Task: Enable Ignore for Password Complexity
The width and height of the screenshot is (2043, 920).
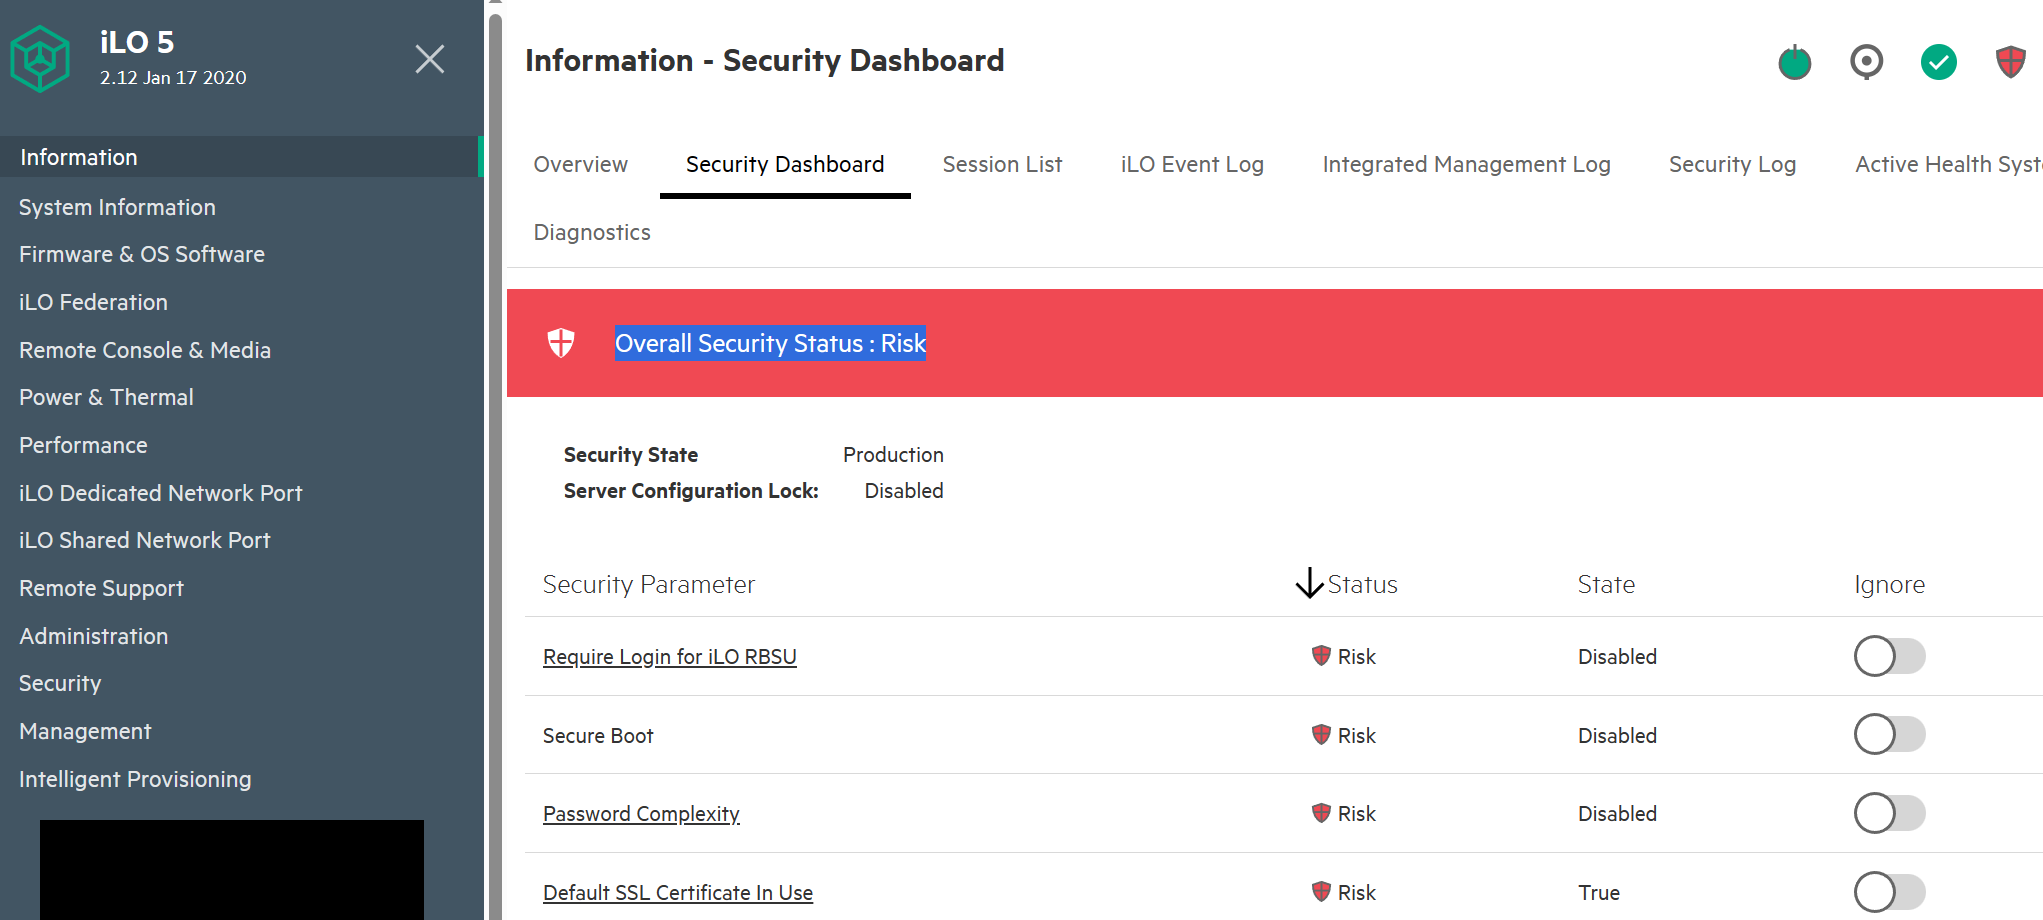Action: (1889, 813)
